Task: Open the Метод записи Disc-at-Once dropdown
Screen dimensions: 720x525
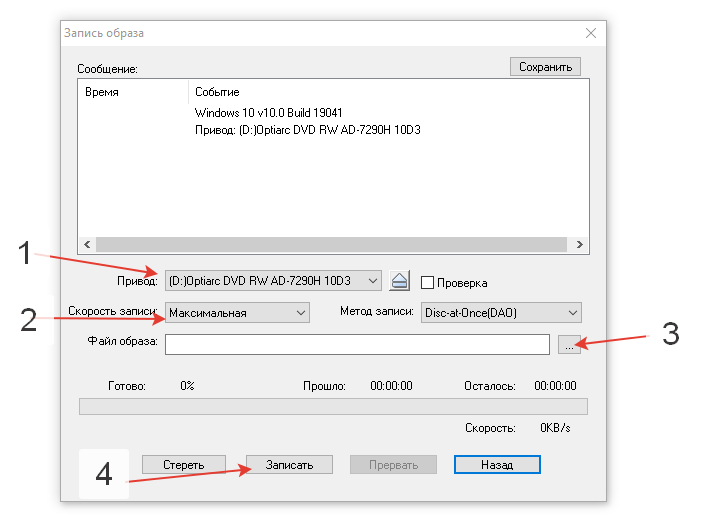Action: tap(501, 313)
